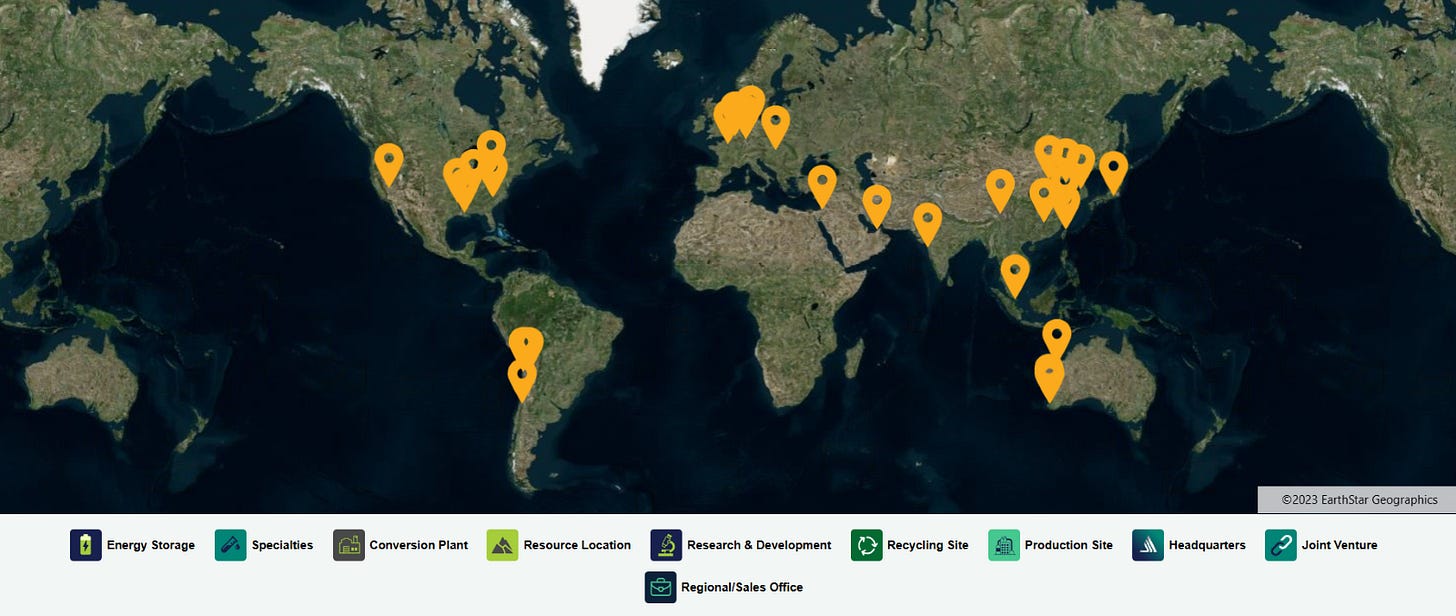Click the Production Site building icon

(1004, 545)
